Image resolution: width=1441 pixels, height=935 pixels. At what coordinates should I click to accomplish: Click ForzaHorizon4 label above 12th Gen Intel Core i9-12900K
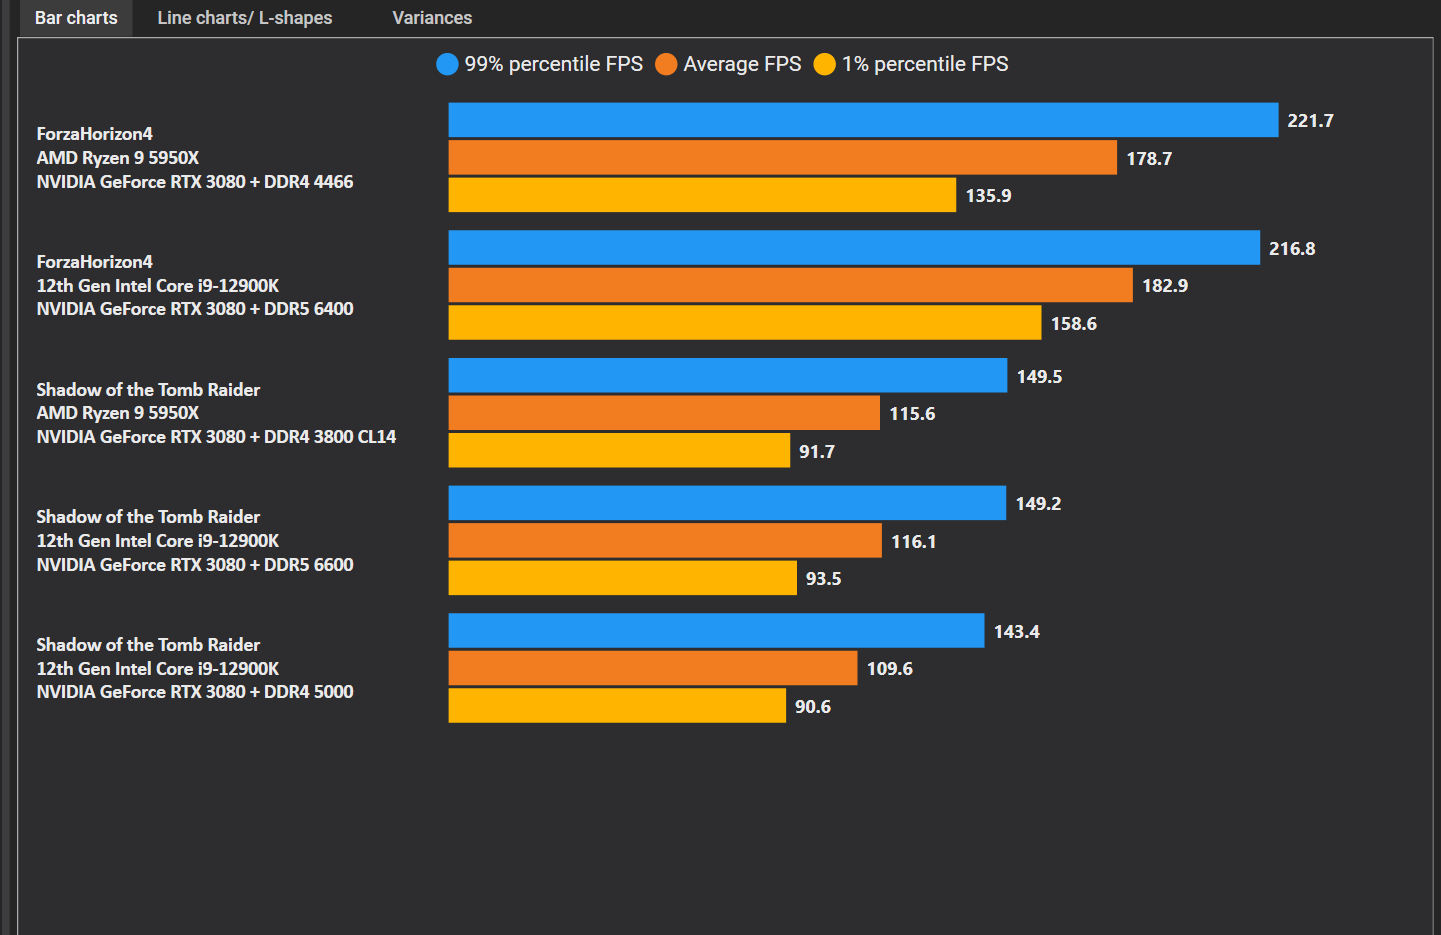[95, 262]
